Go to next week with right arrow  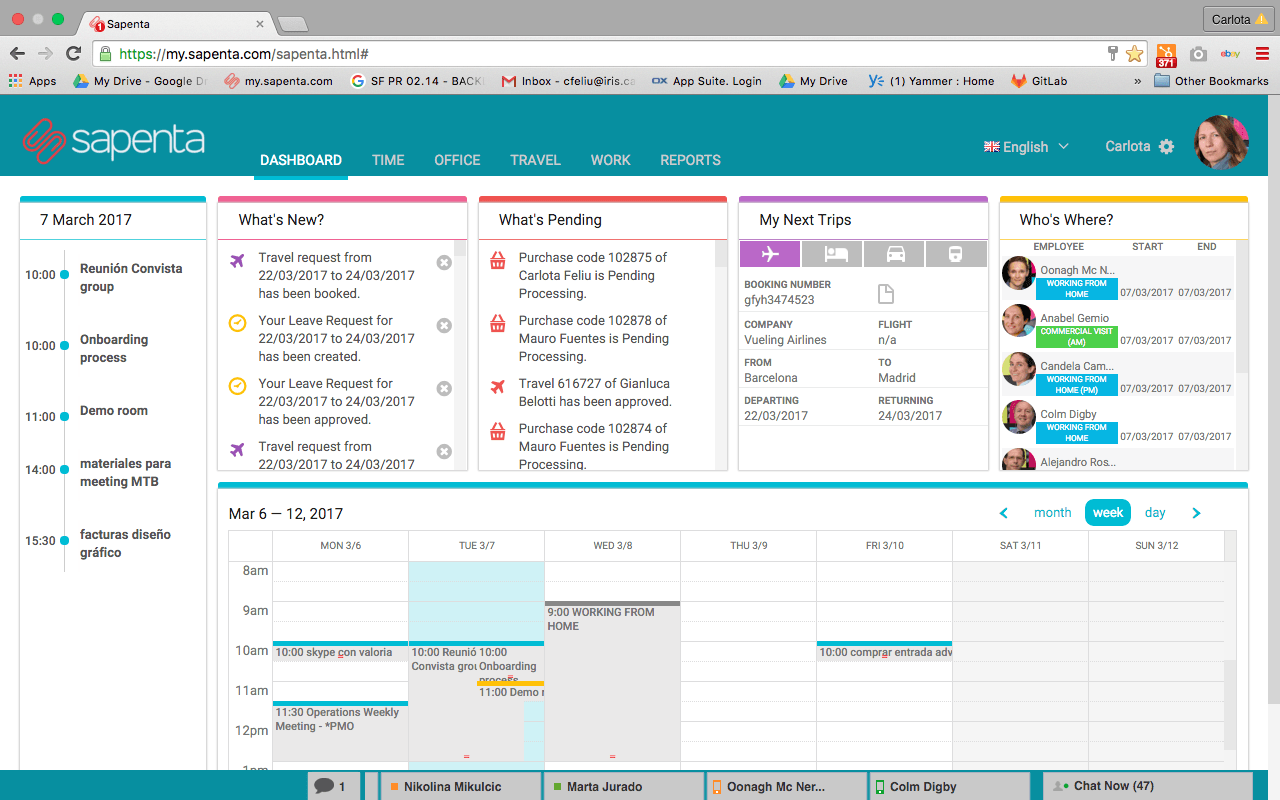click(1196, 513)
